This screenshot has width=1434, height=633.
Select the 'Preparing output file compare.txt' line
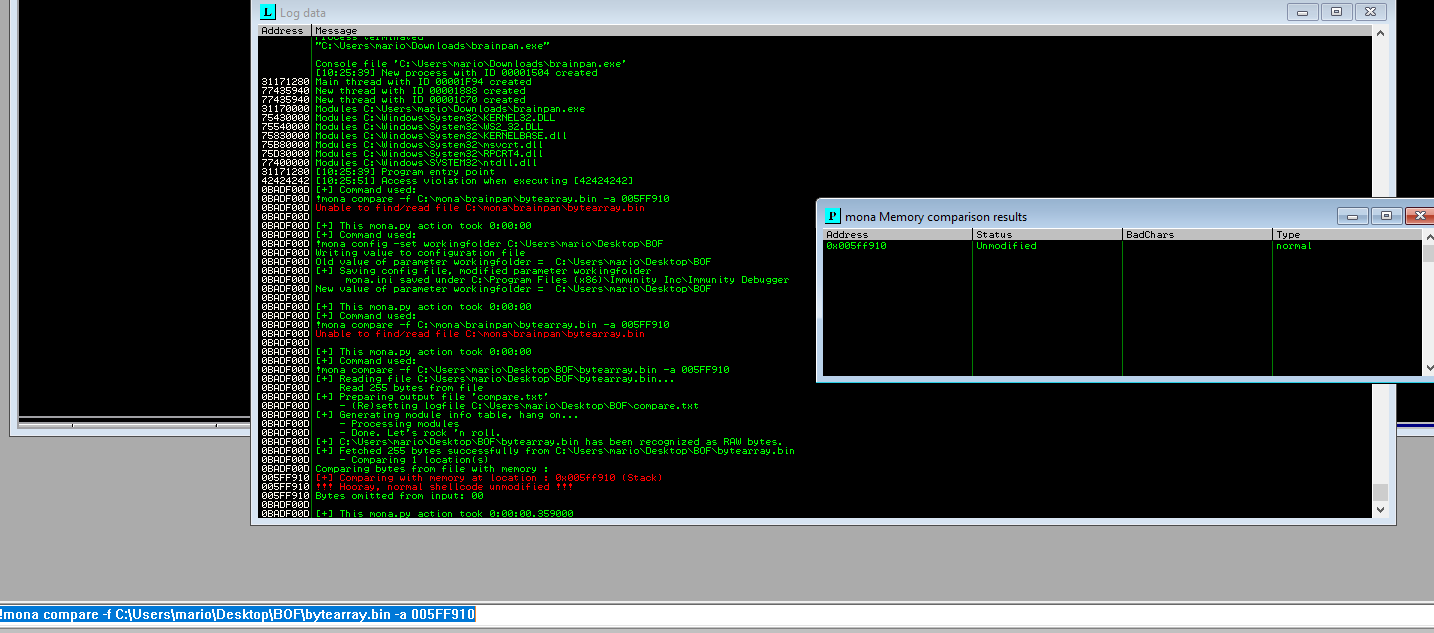coord(432,397)
